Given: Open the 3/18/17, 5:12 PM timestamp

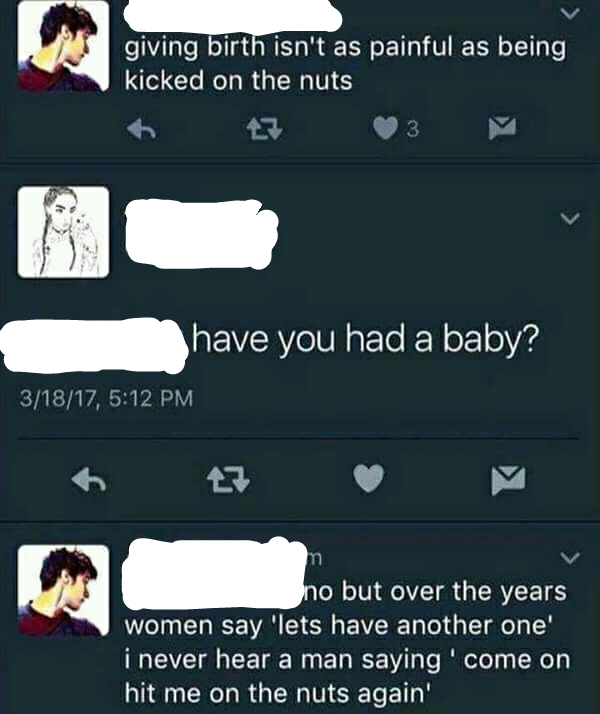Looking at the screenshot, I should point(106,398).
